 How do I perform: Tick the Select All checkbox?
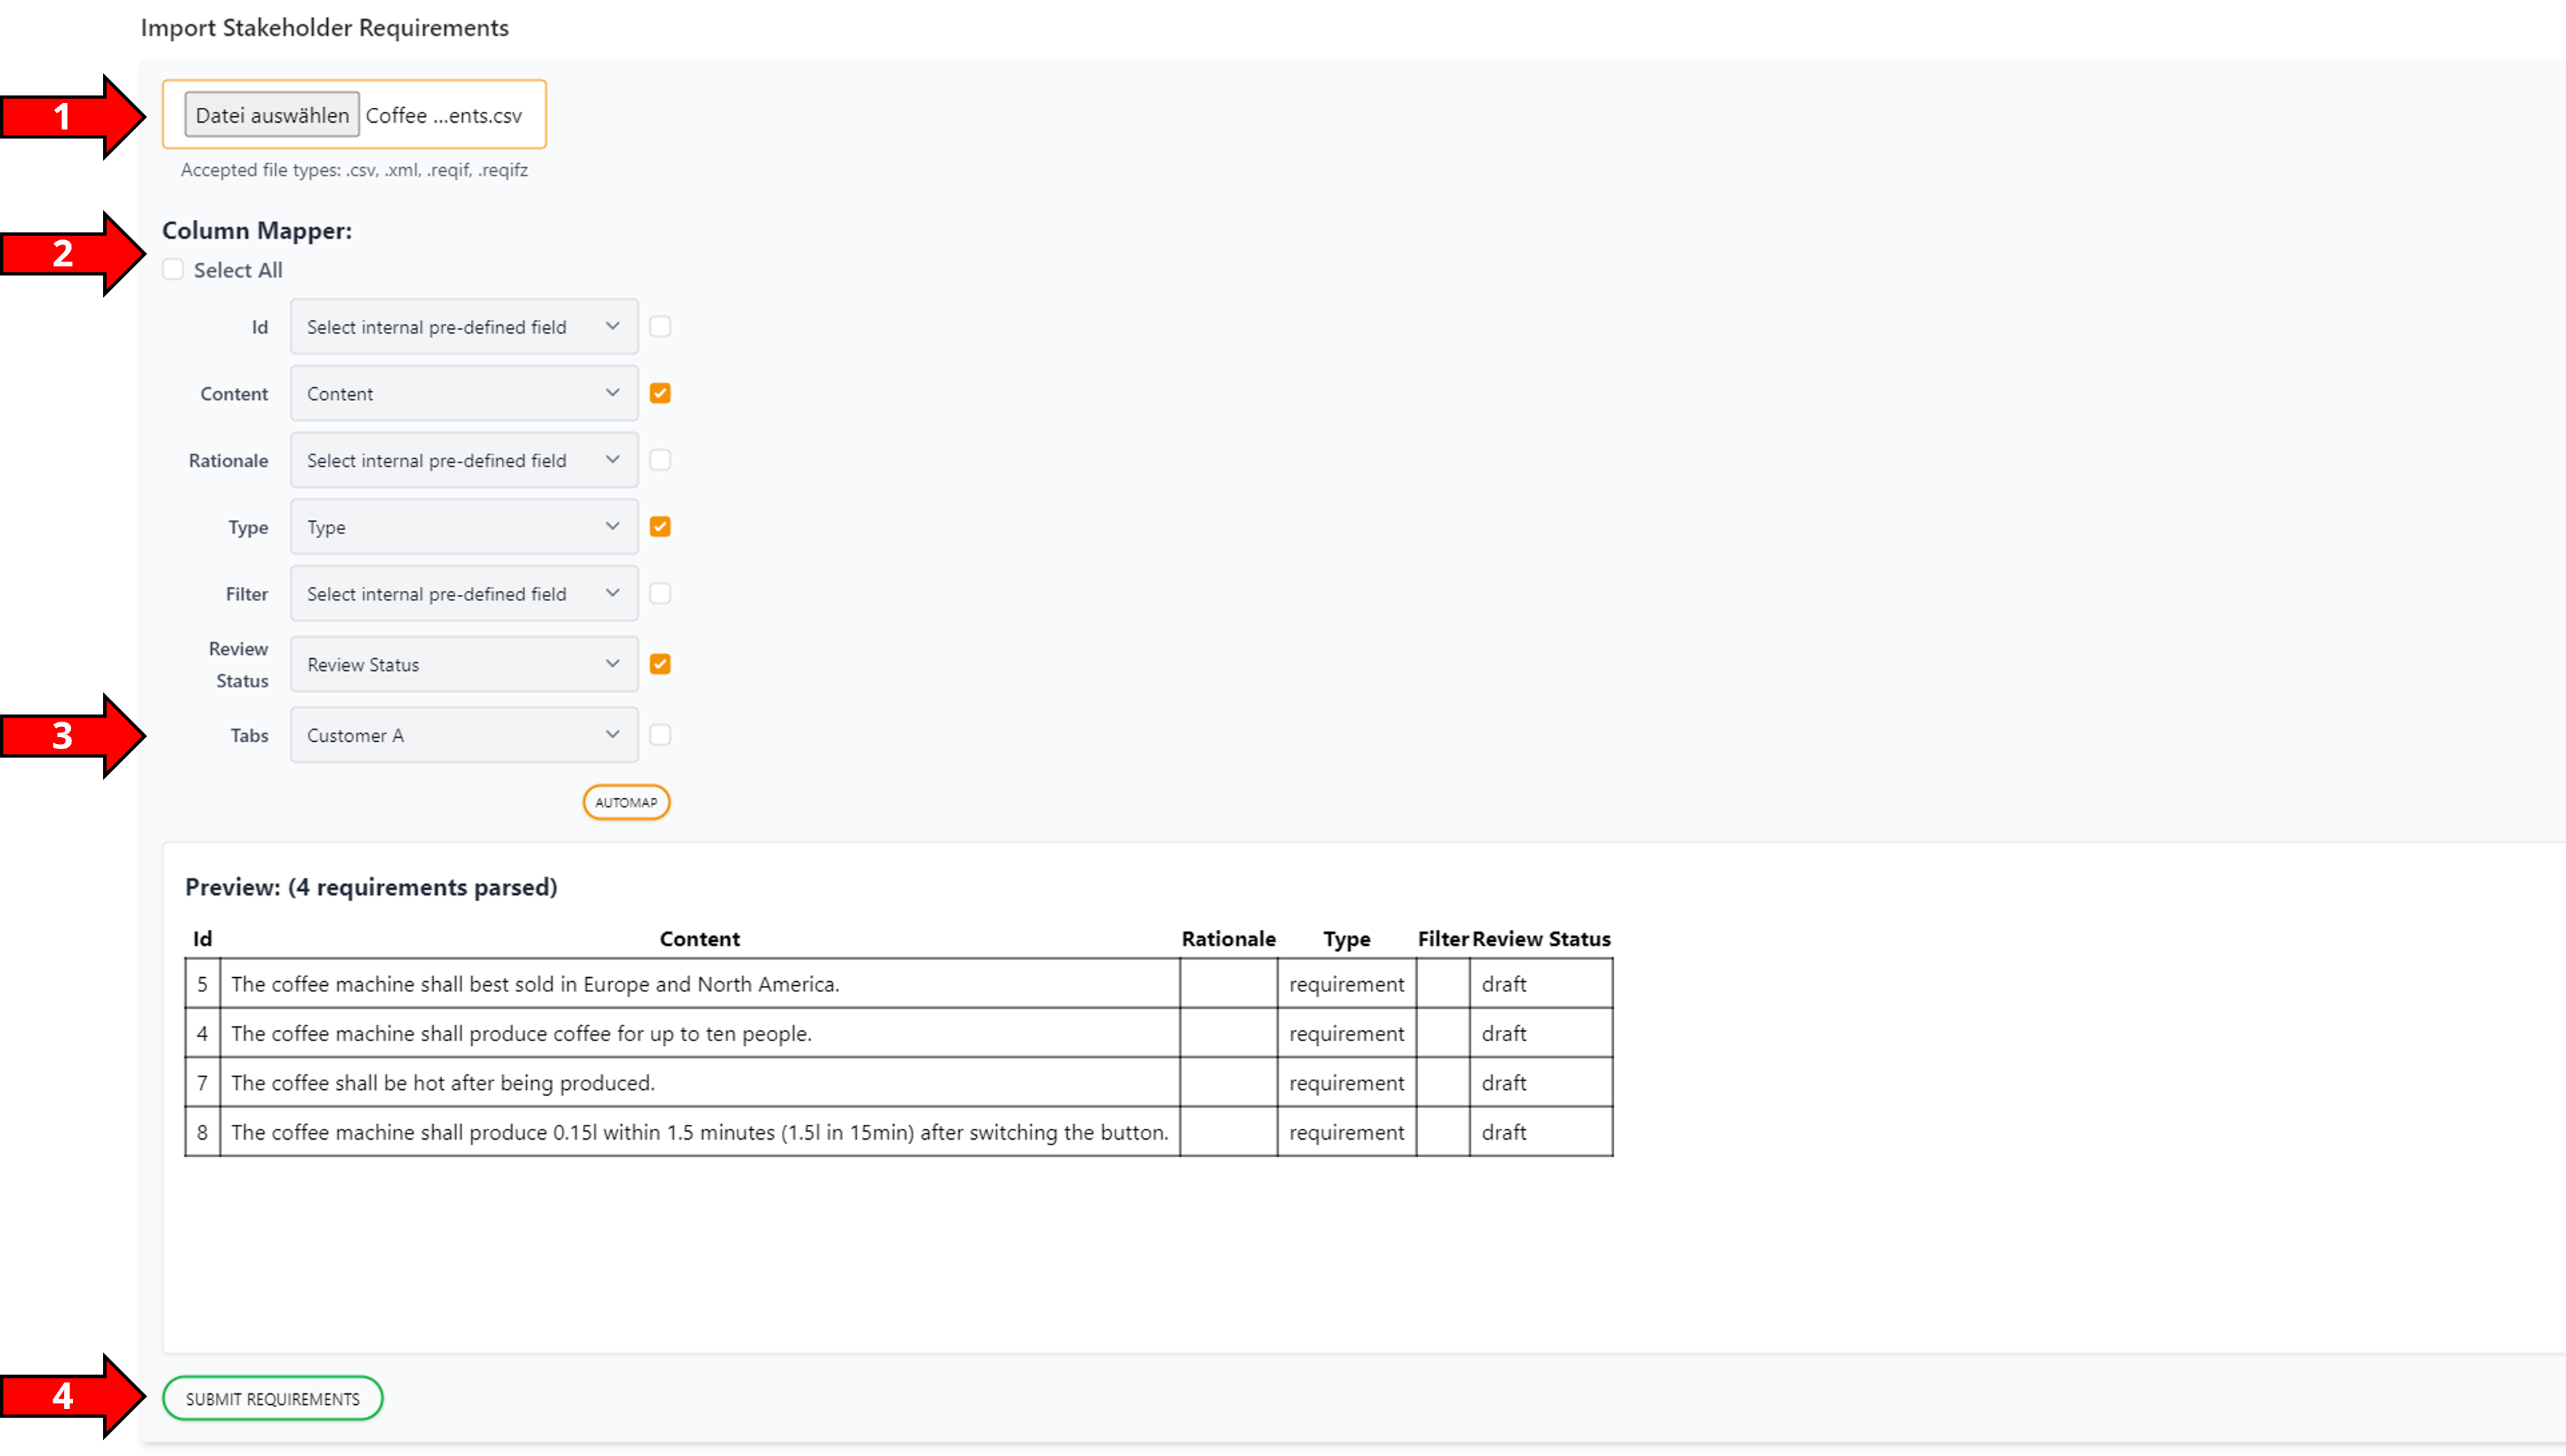tap(173, 269)
